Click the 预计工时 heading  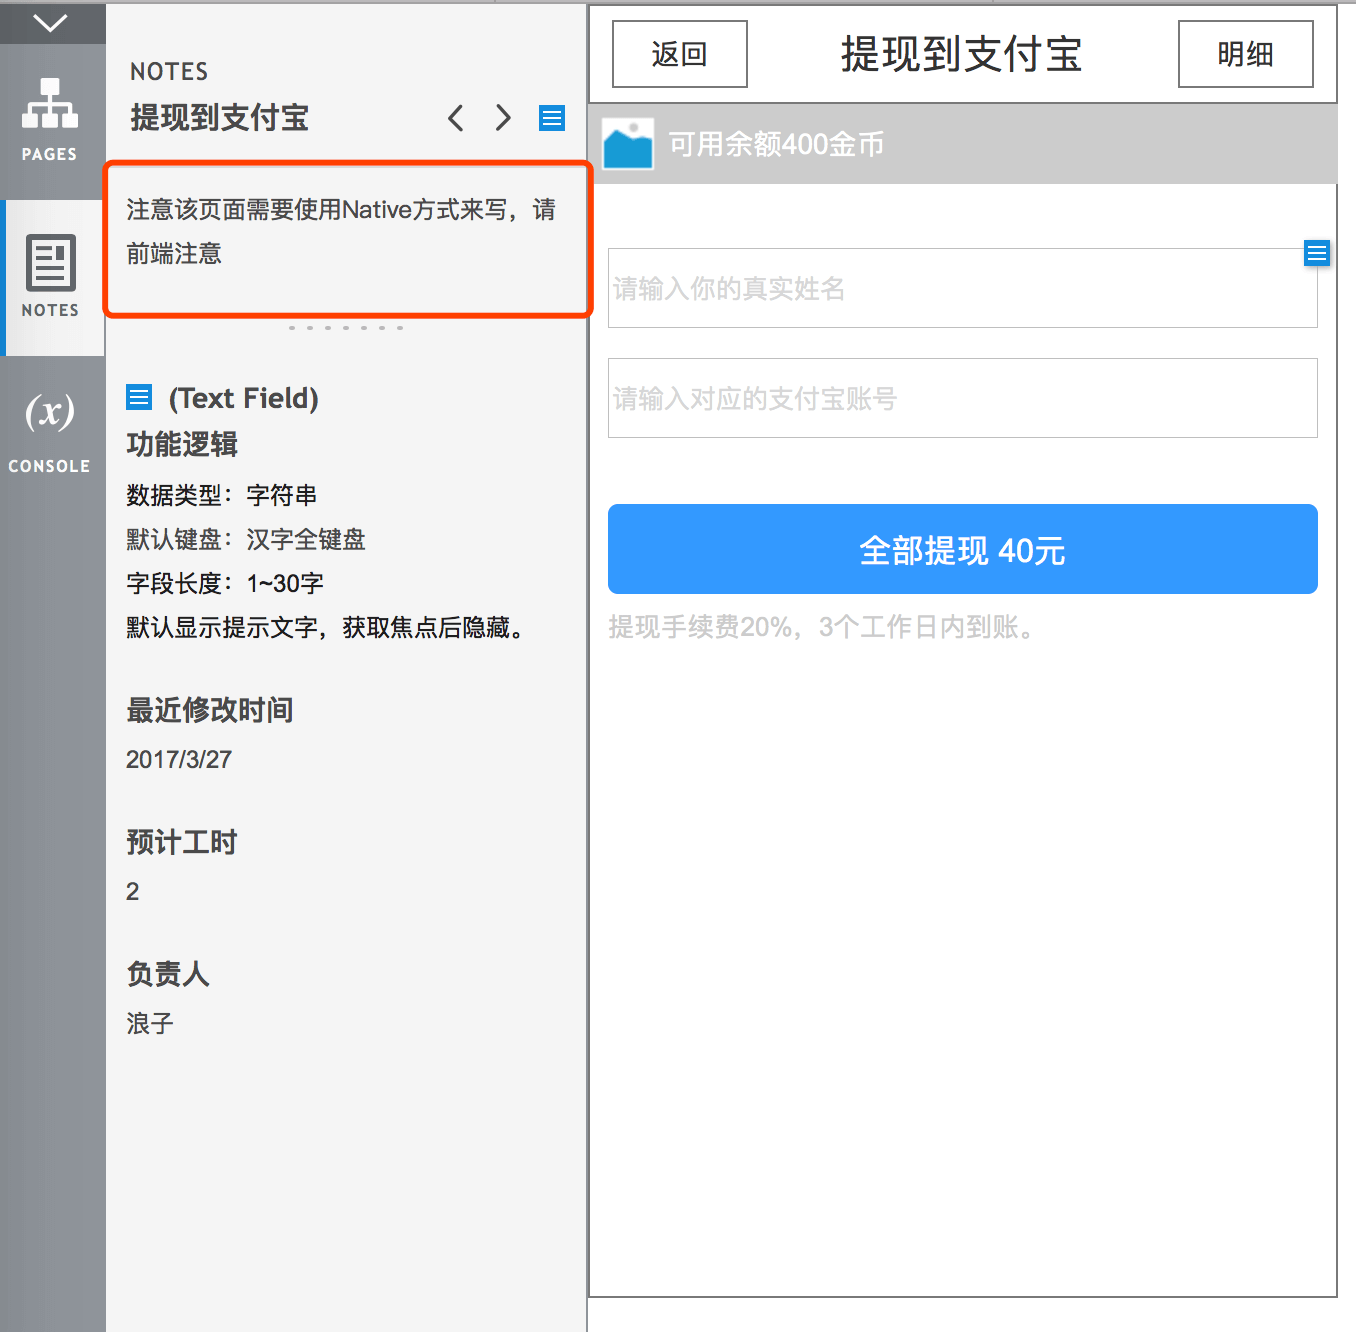click(x=182, y=842)
